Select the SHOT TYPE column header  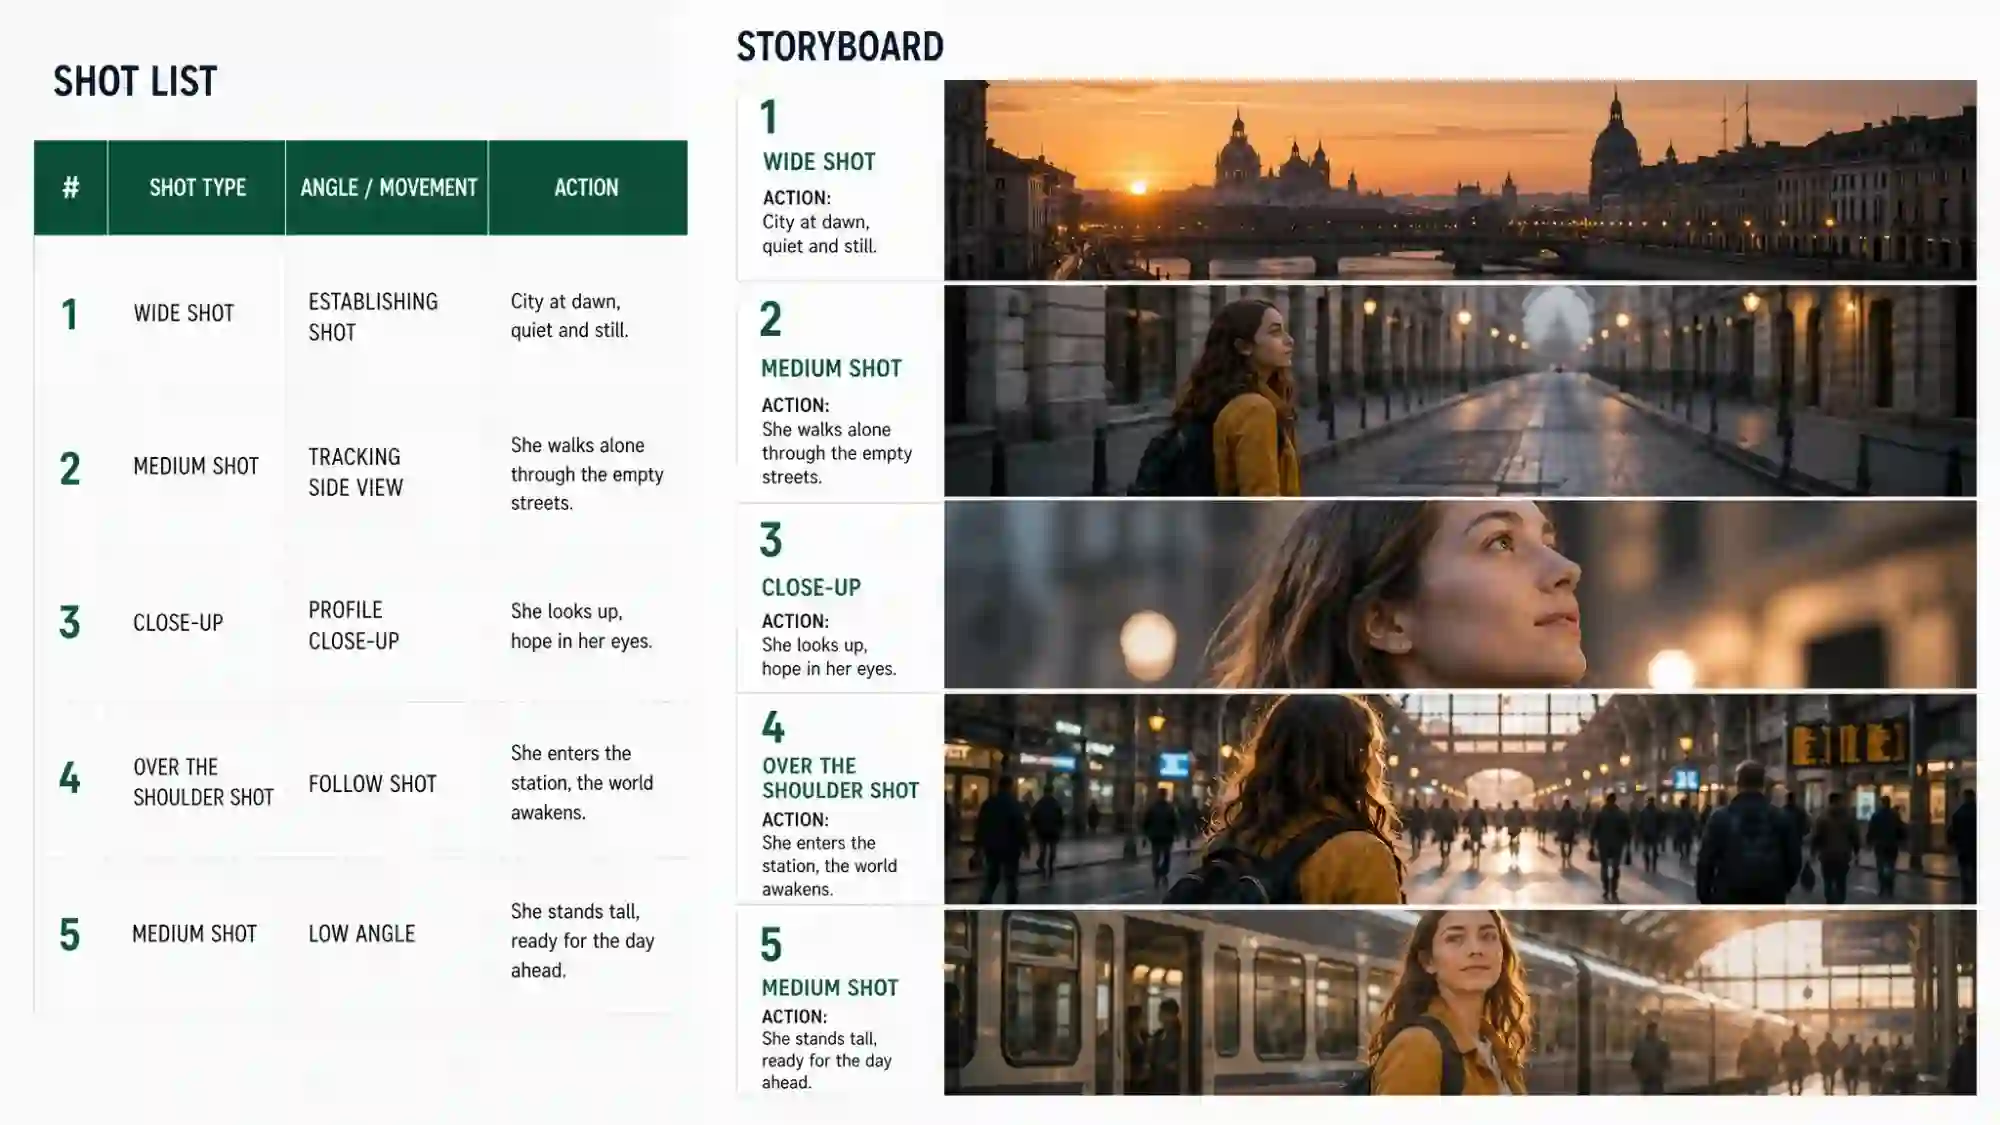click(197, 188)
